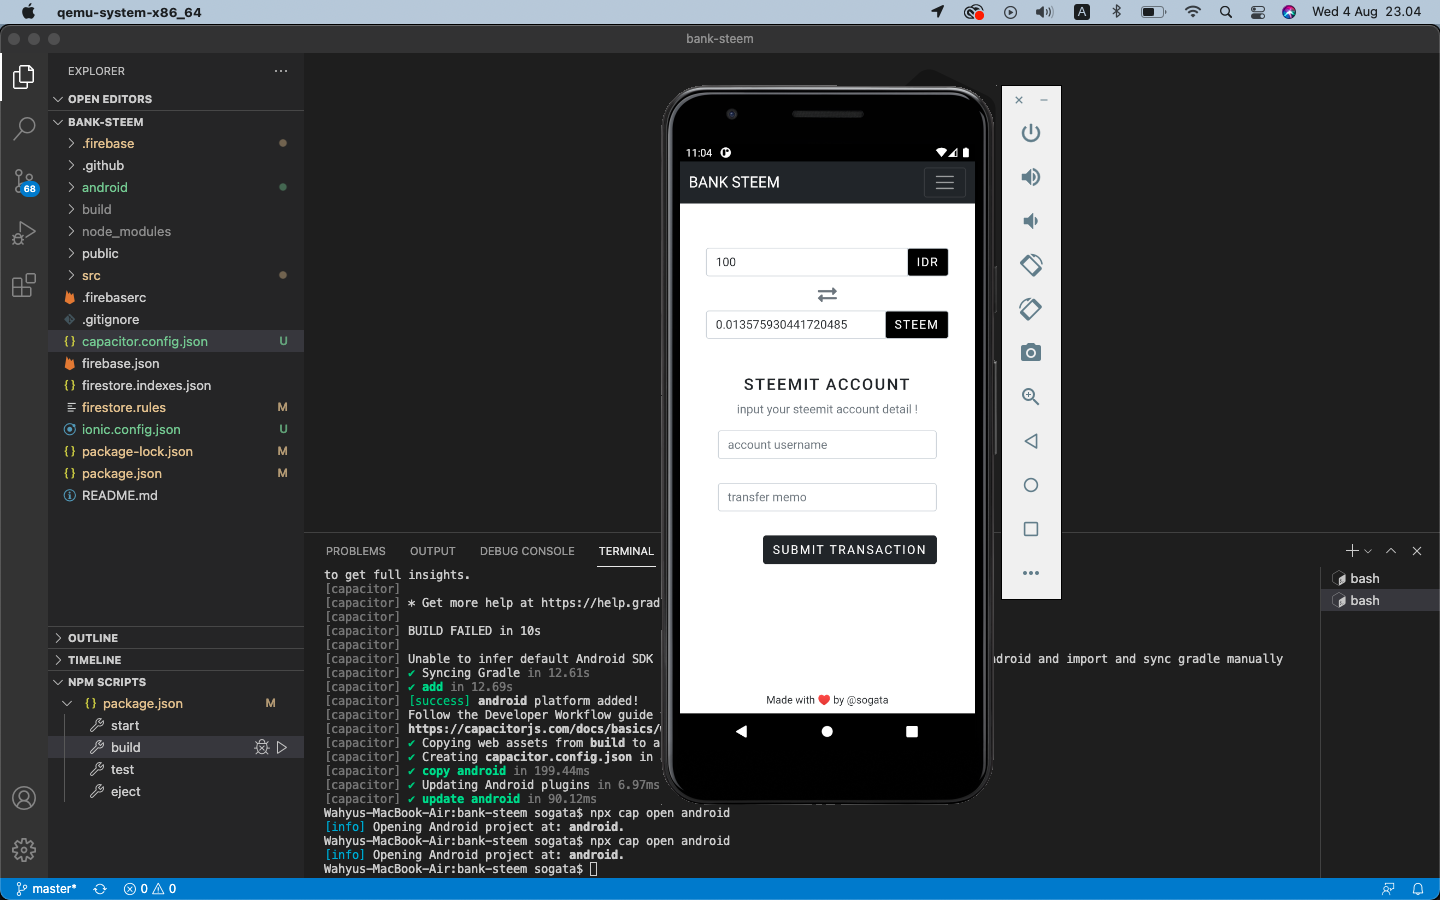
Task: Swap currencies with the exchange arrows icon
Action: tap(827, 294)
